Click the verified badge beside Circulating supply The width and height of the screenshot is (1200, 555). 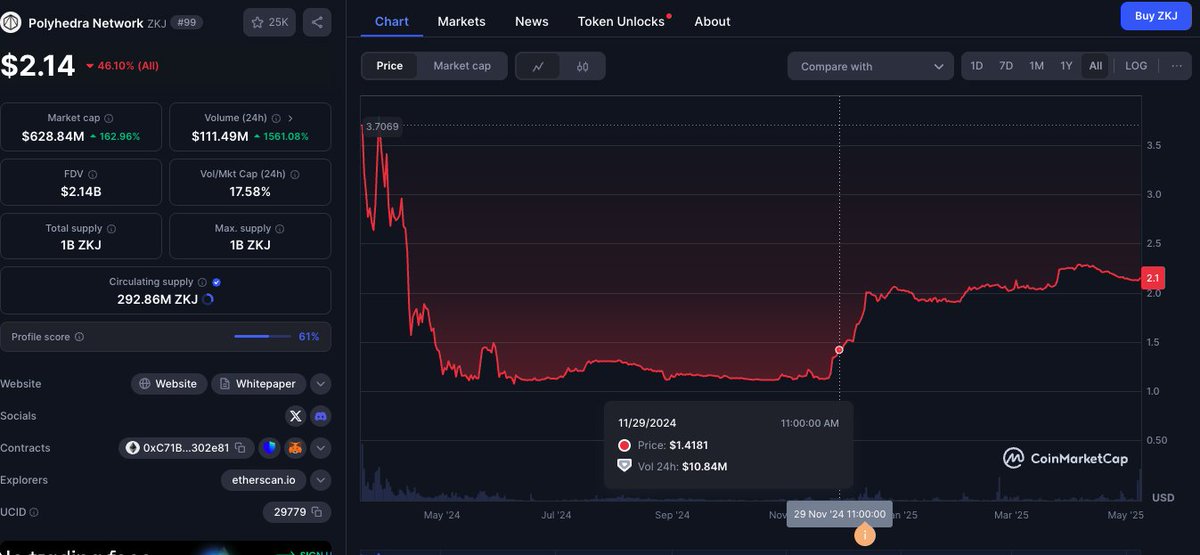pyautogui.click(x=217, y=283)
